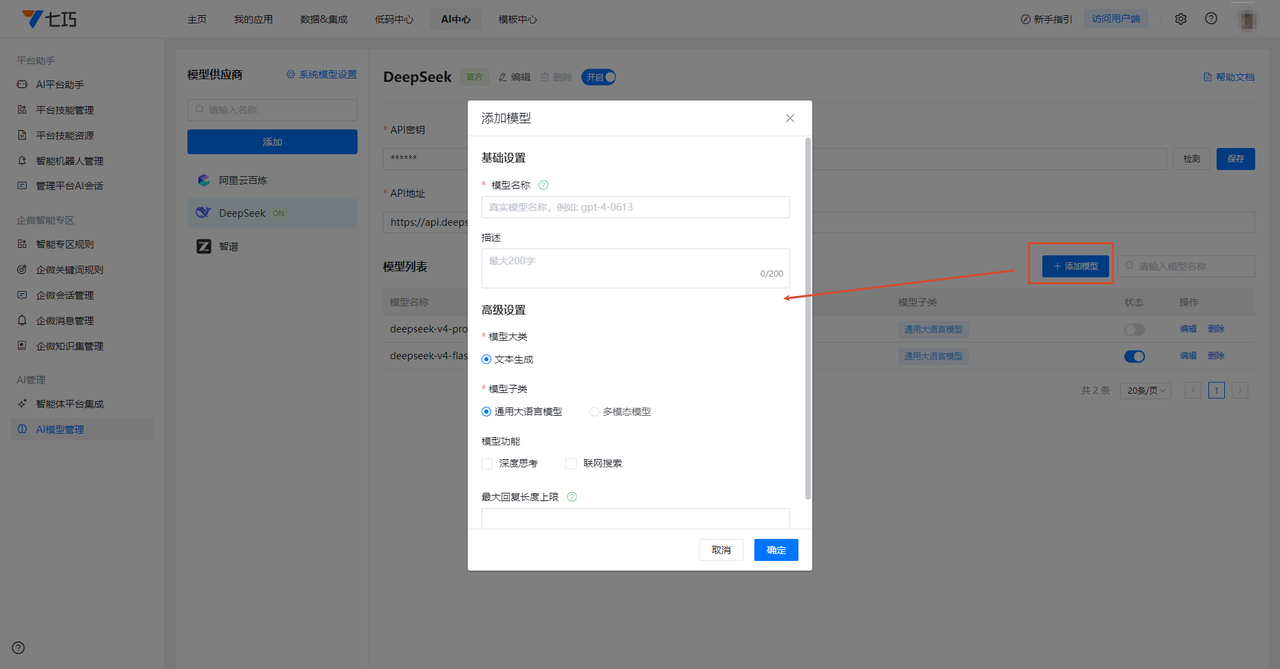Click the help circle icon at bottom left
The height and width of the screenshot is (669, 1280).
(x=18, y=648)
